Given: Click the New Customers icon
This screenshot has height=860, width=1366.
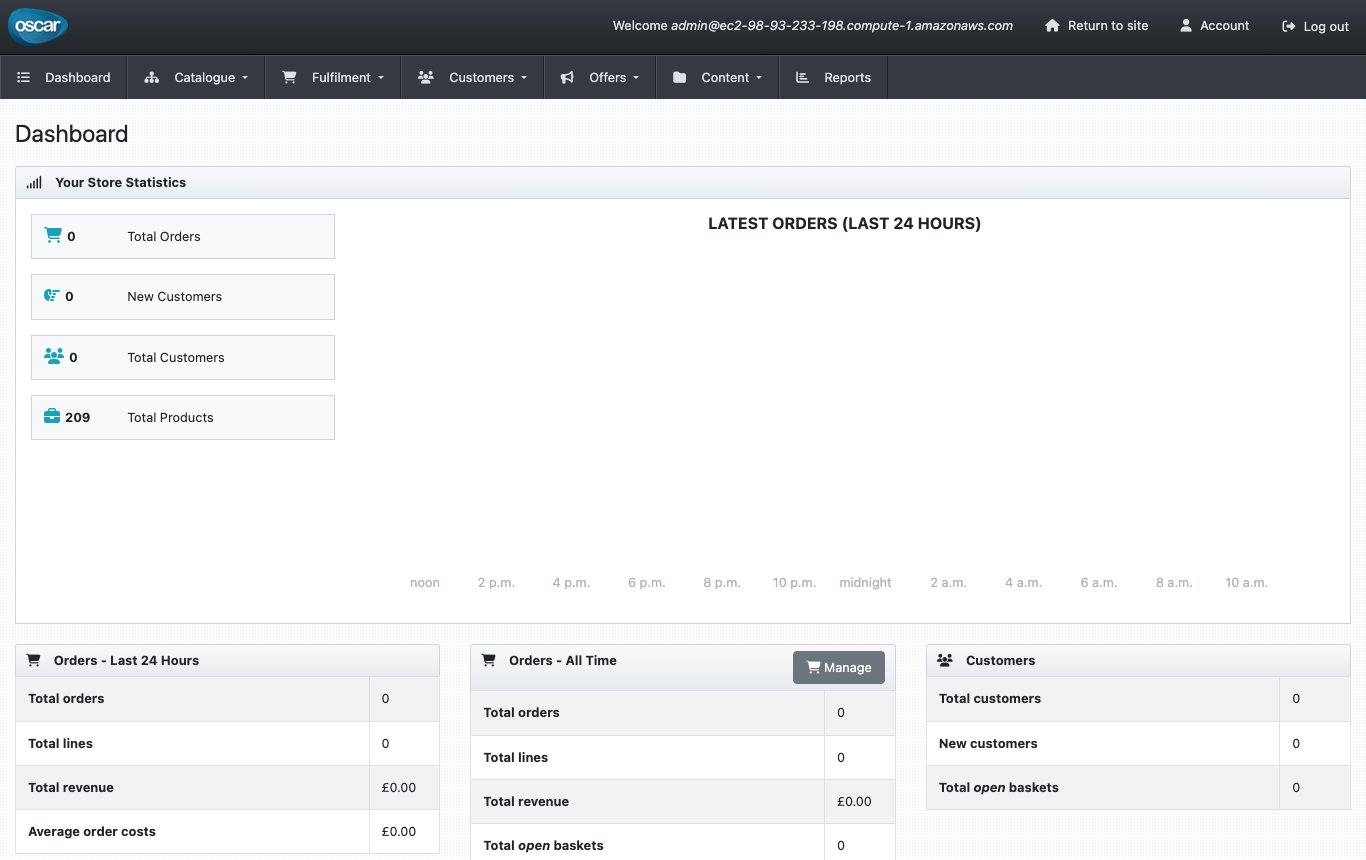Looking at the screenshot, I should pyautogui.click(x=52, y=296).
